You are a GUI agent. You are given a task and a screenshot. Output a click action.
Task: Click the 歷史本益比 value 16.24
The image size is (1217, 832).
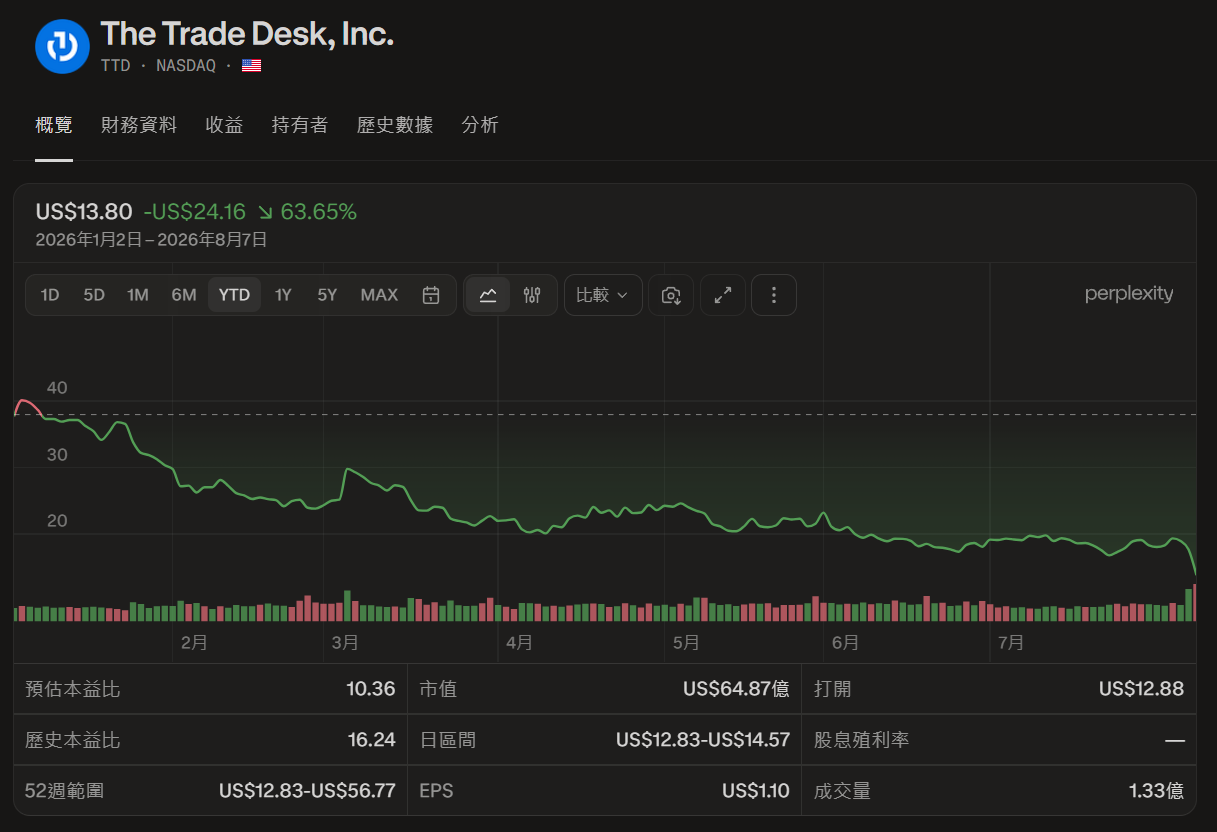point(371,740)
